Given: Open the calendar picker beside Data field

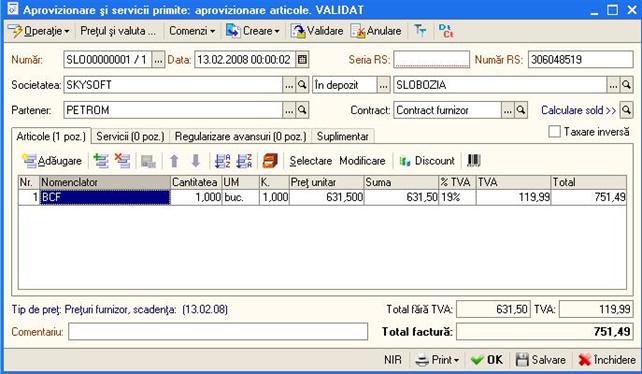Looking at the screenshot, I should point(302,59).
